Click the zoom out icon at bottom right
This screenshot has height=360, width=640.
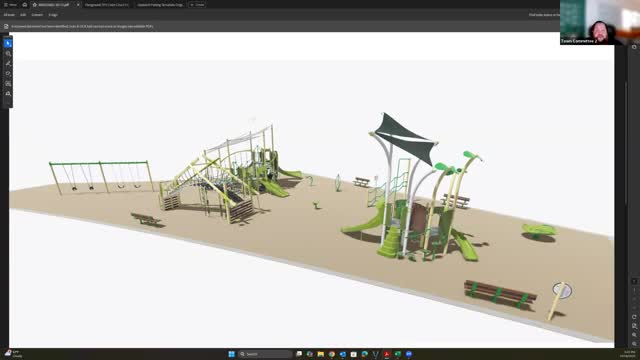tap(634, 343)
